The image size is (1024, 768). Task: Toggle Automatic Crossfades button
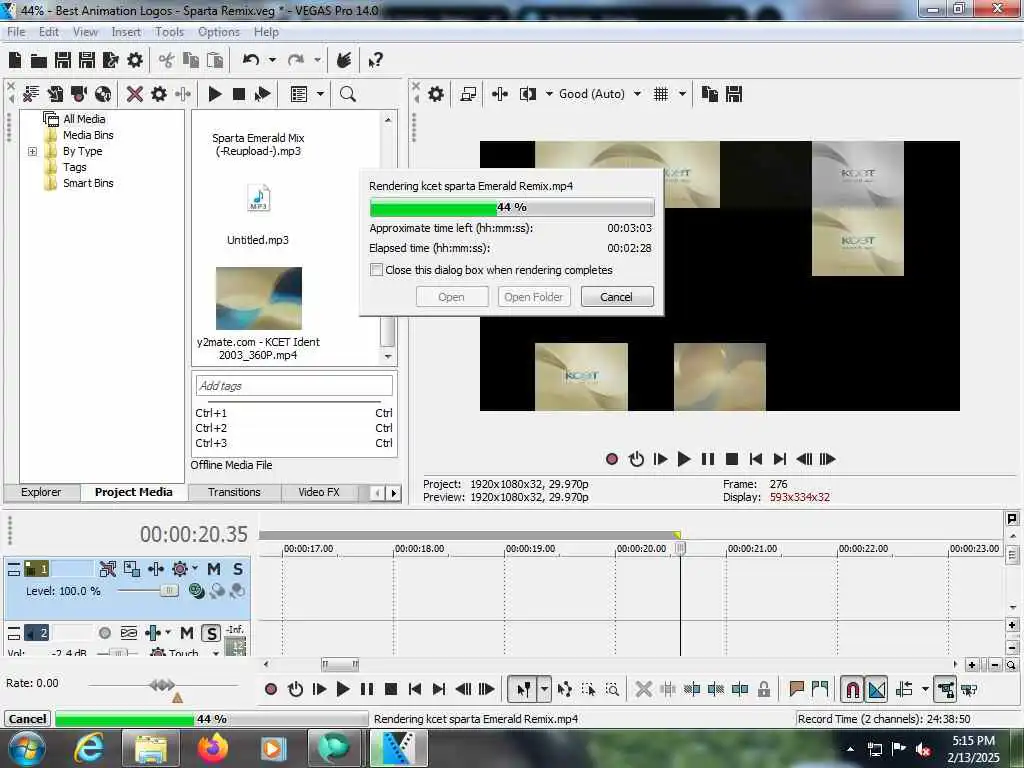point(876,689)
